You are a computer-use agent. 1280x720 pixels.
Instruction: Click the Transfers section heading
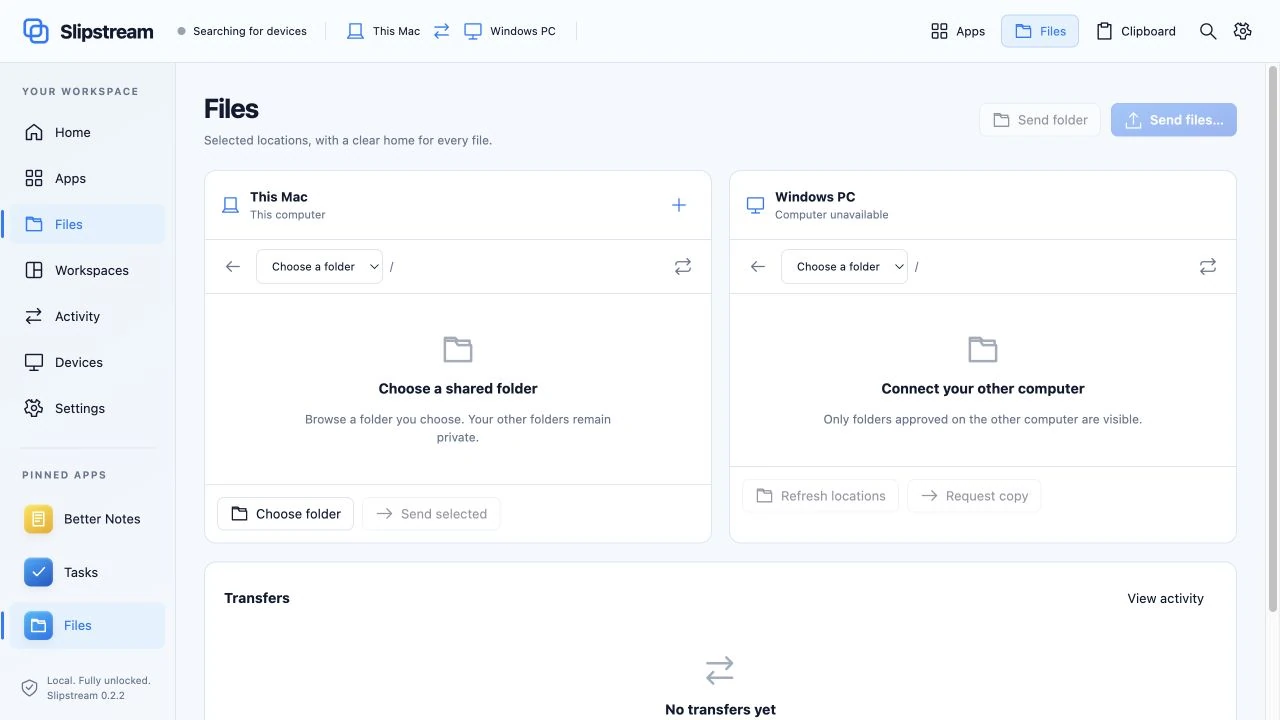pos(257,598)
